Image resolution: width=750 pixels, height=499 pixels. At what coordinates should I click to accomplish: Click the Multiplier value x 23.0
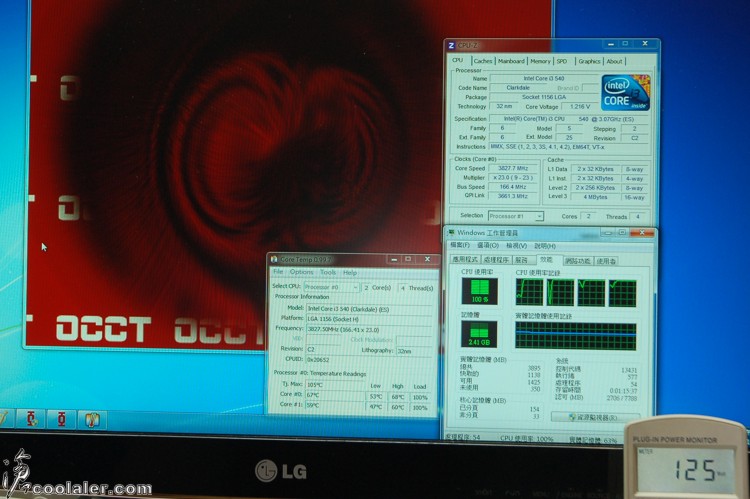[513, 177]
